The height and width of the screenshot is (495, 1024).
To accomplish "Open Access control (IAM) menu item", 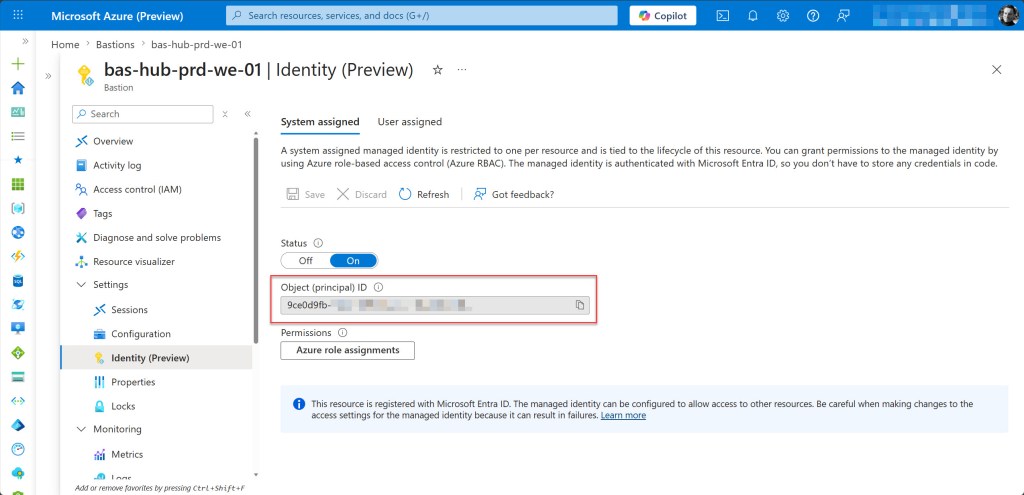I will pyautogui.click(x=137, y=189).
